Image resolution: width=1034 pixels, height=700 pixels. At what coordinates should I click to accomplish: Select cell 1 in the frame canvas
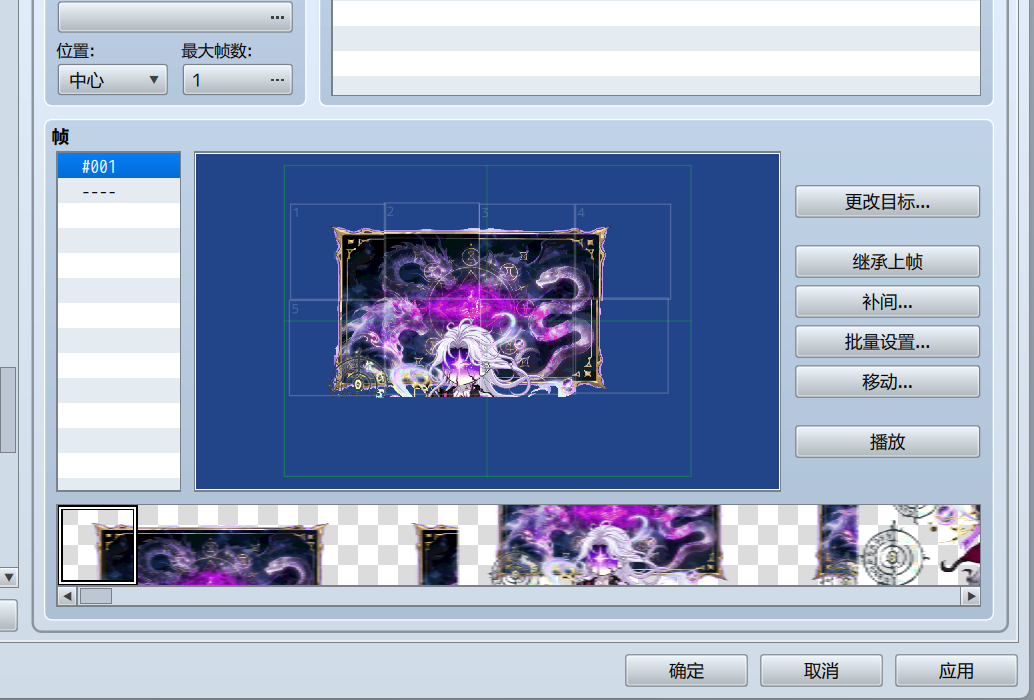coord(338,252)
